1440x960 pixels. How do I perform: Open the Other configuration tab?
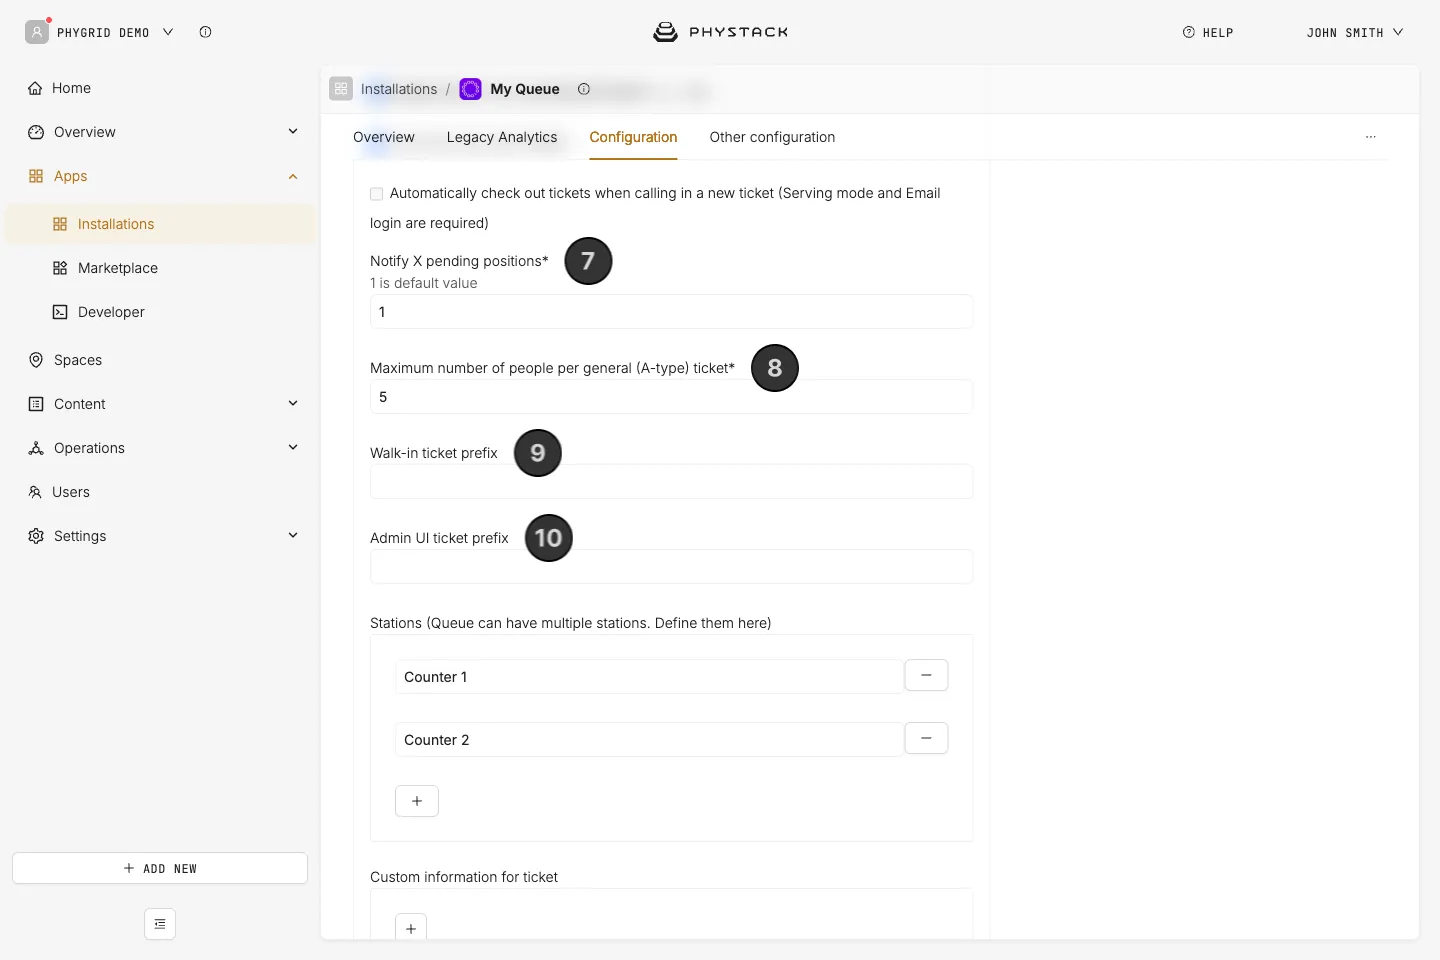click(772, 137)
